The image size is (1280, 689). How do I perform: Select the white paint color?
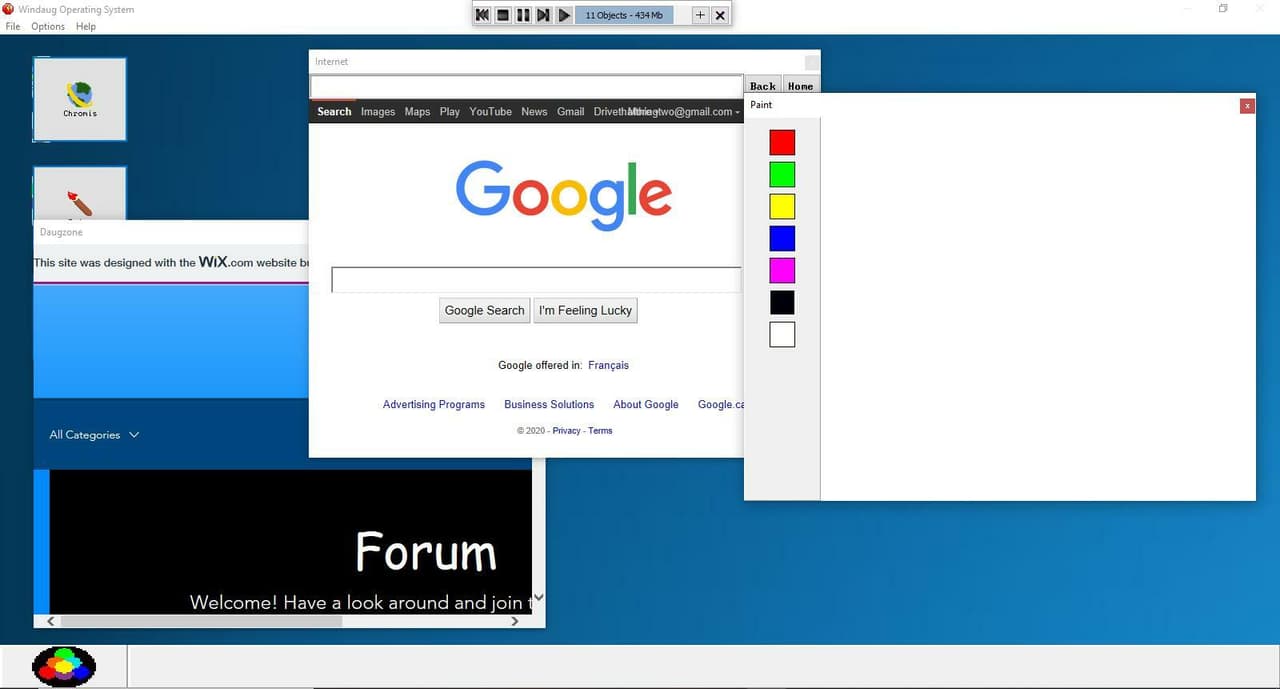tap(782, 334)
